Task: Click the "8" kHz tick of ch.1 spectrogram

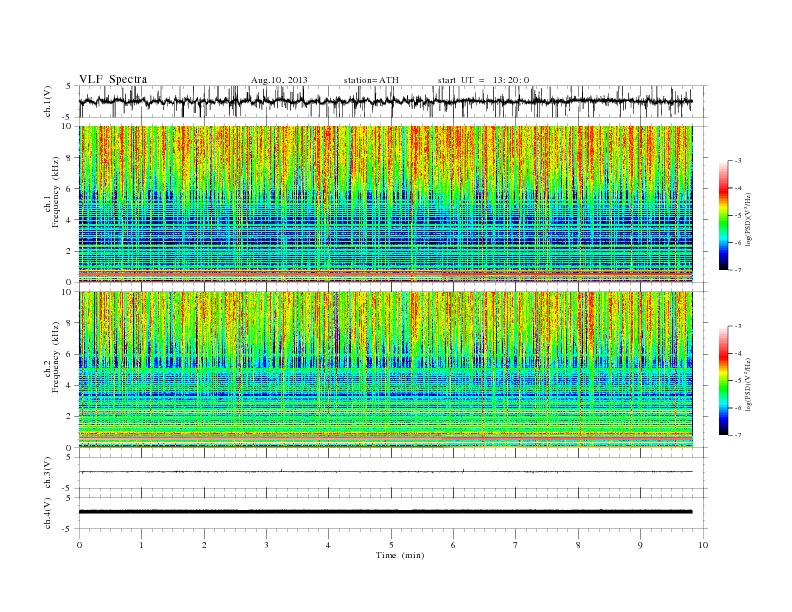Action: (x=70, y=158)
